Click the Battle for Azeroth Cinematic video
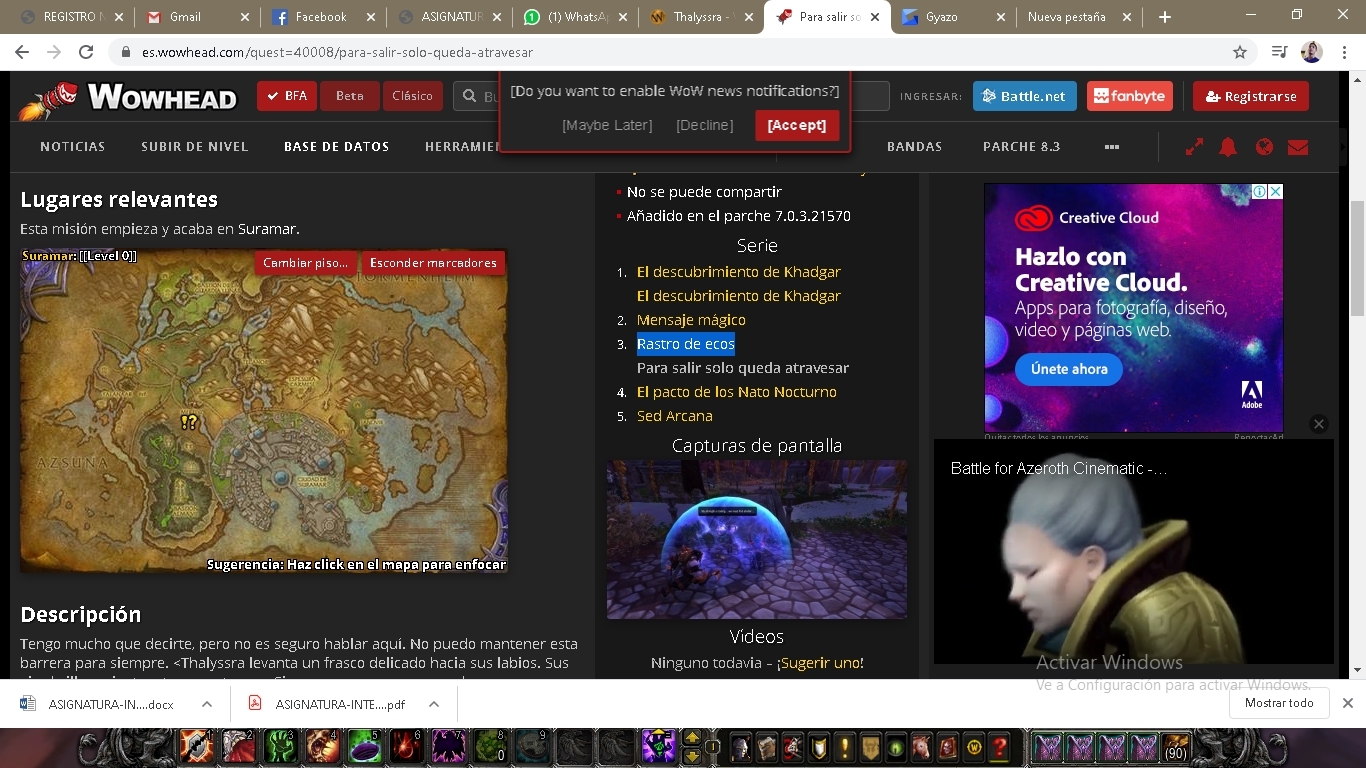1366x768 pixels. pos(1134,552)
